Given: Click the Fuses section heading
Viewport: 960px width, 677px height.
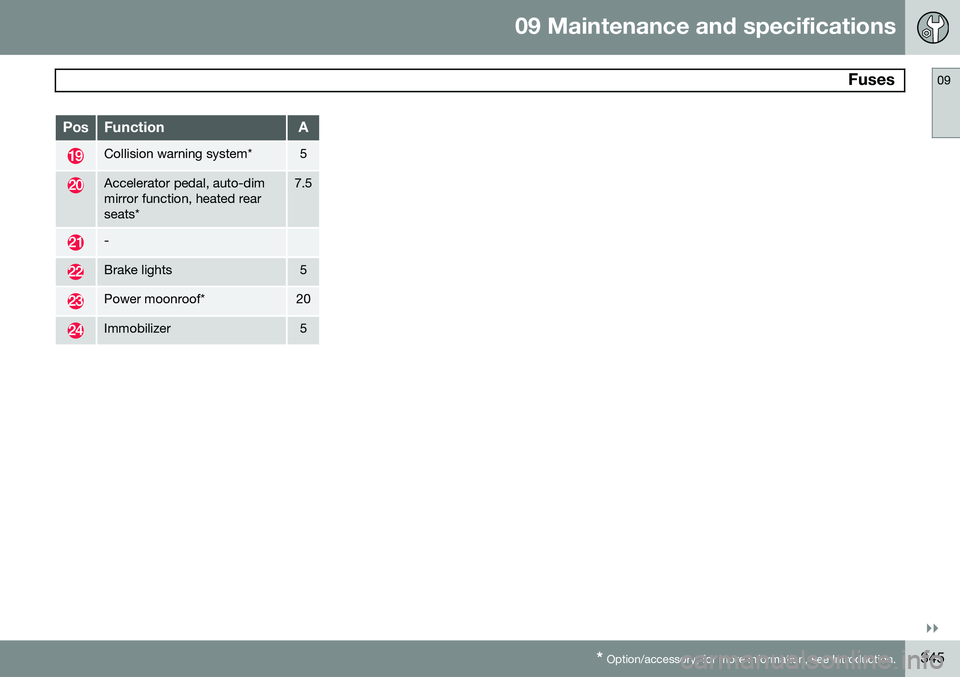Looking at the screenshot, I should pyautogui.click(x=871, y=80).
